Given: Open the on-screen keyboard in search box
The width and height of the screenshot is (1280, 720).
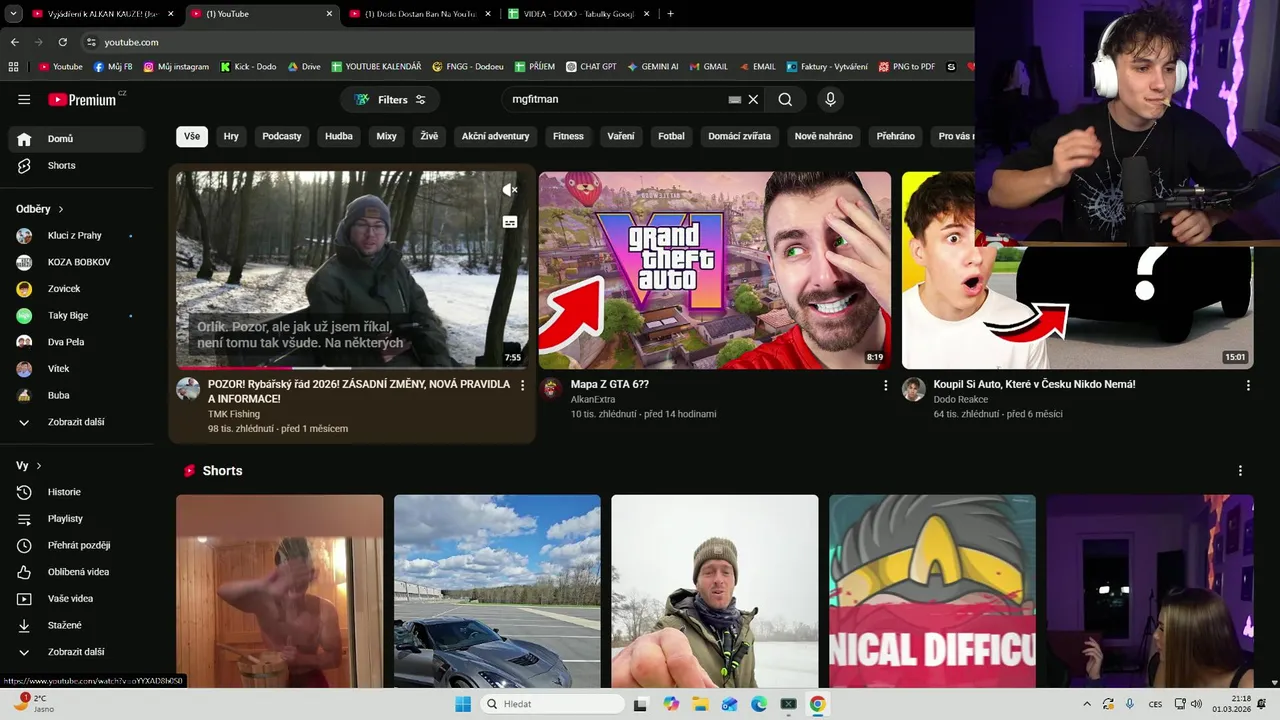Looking at the screenshot, I should tap(735, 99).
